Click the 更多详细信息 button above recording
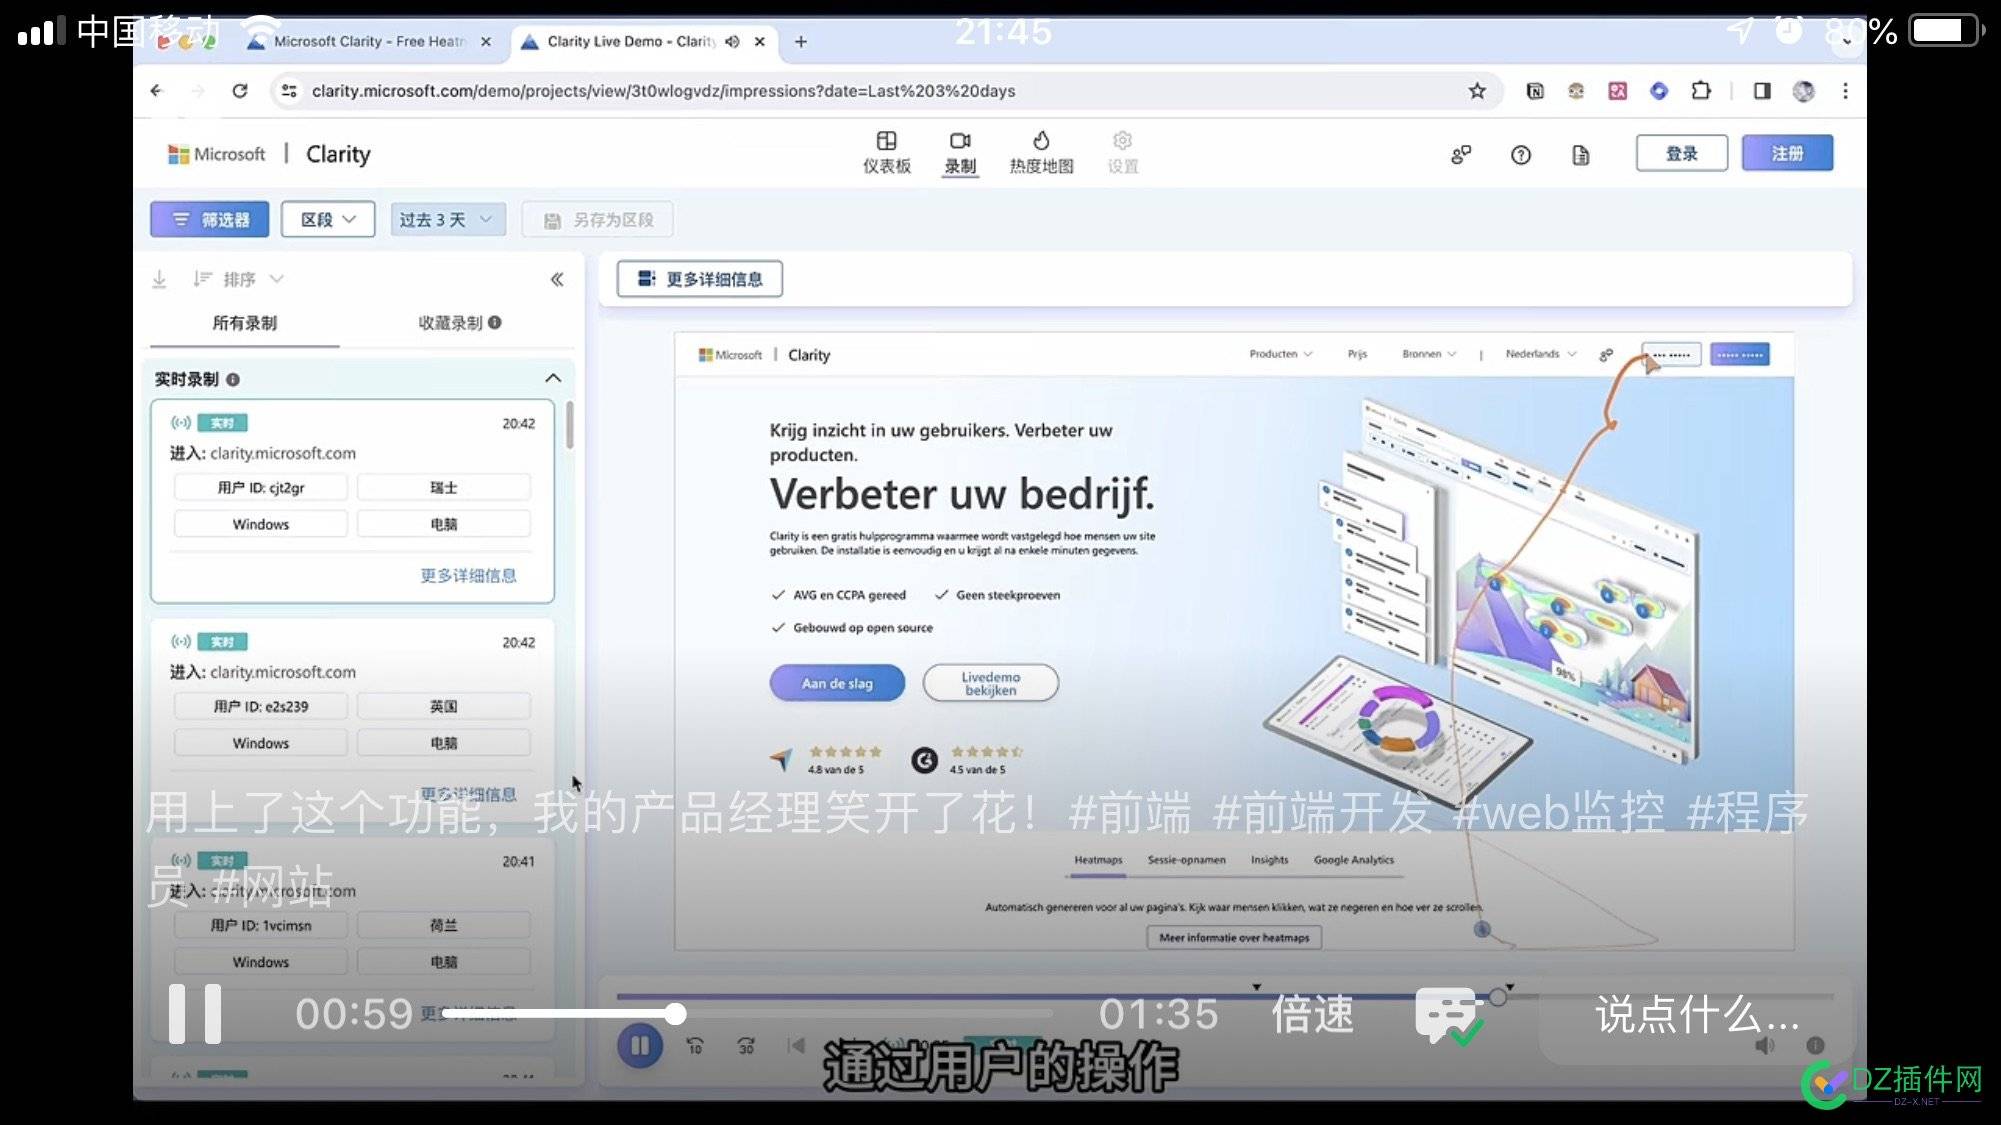Screen dimensions: 2001x1125 pos(700,279)
